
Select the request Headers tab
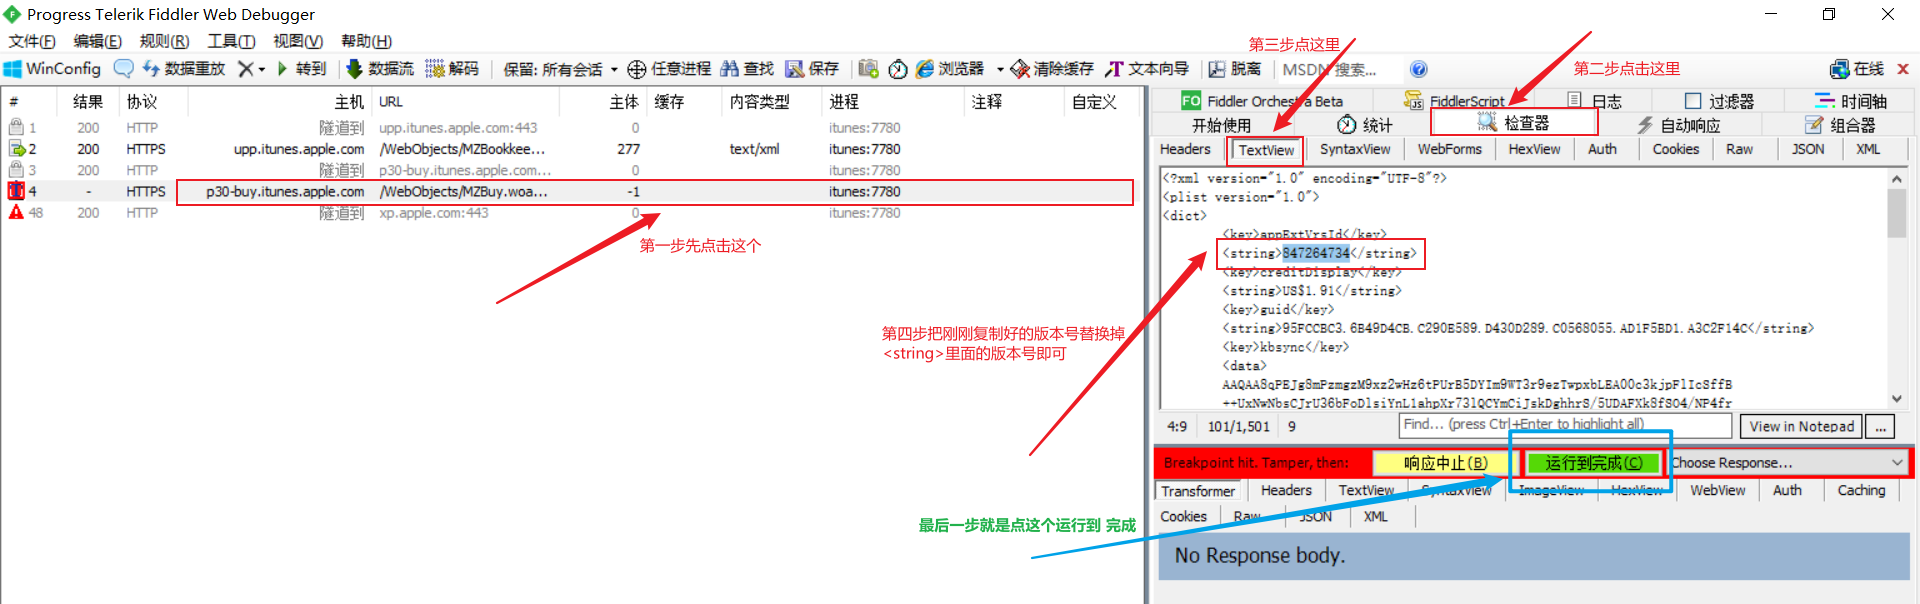coord(1185,149)
